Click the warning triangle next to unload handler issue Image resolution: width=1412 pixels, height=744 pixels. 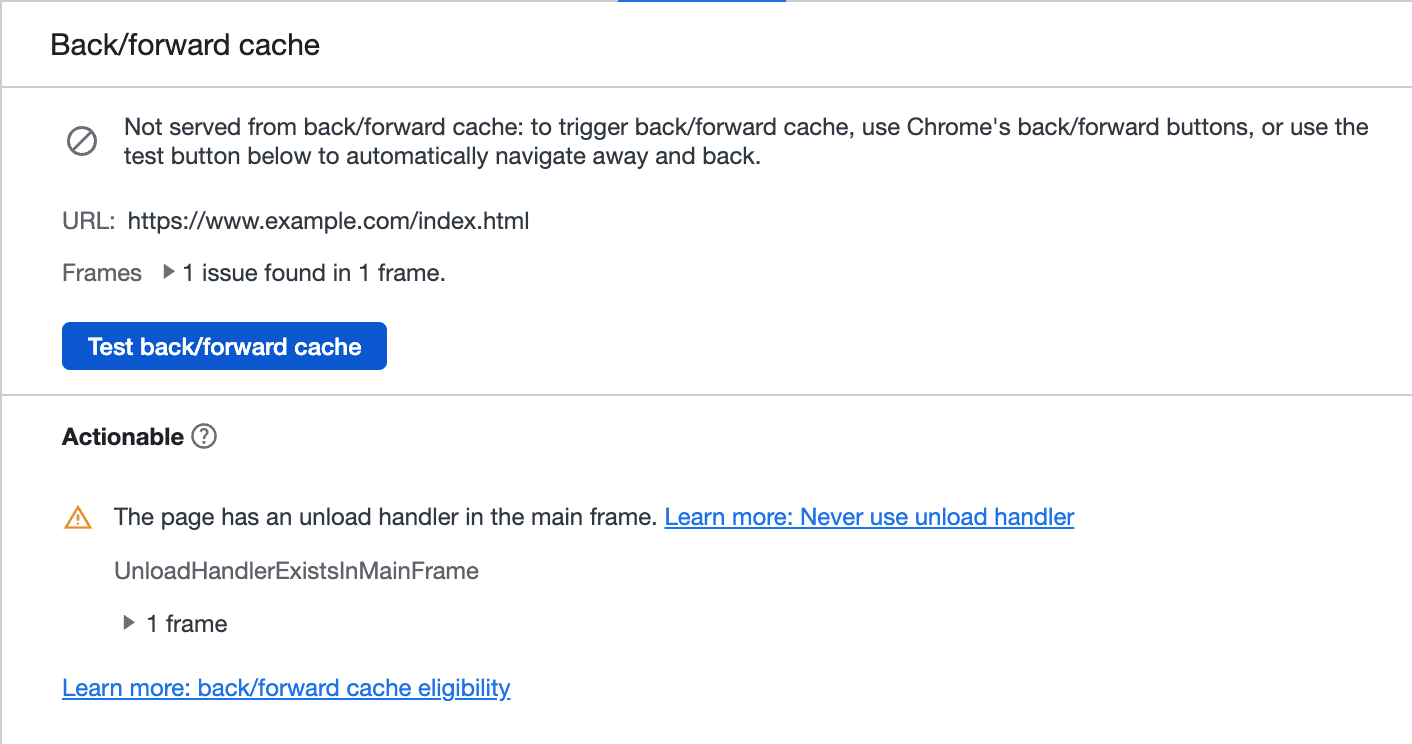click(77, 517)
